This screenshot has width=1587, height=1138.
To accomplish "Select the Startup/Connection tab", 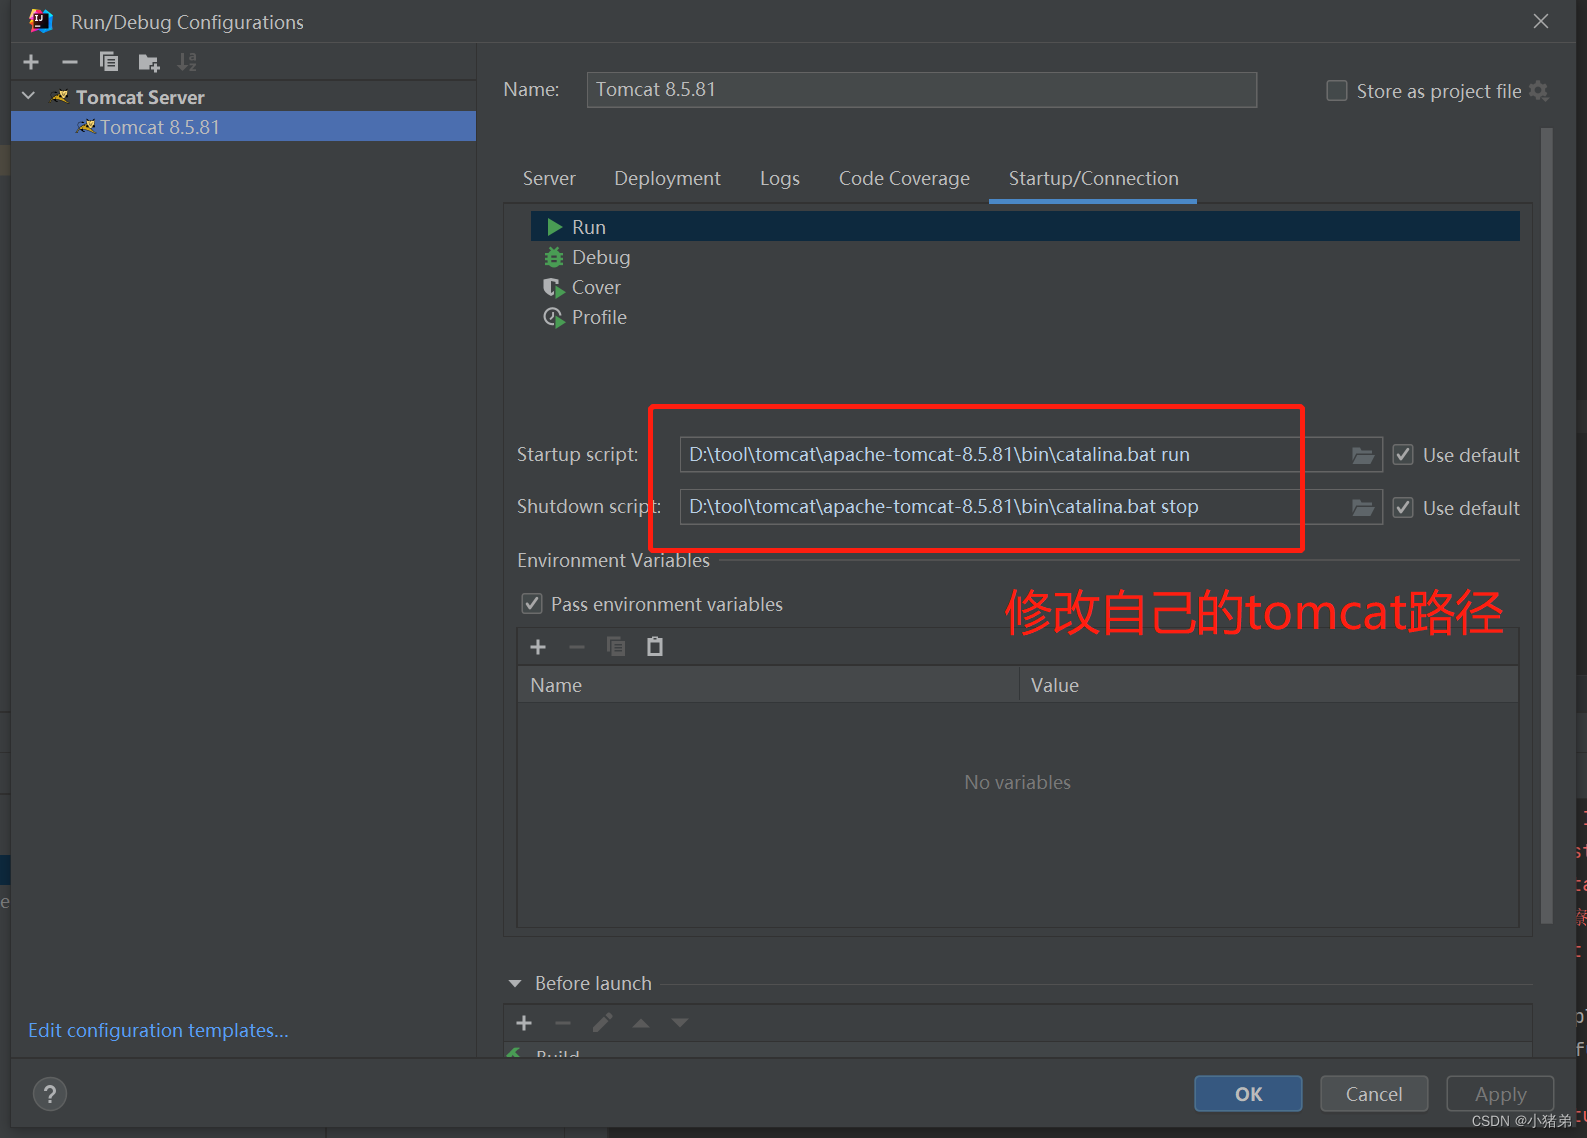I will point(1093,178).
